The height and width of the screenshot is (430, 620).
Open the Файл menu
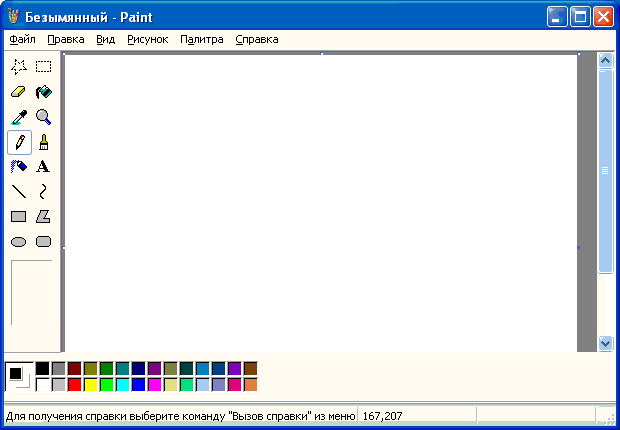pos(23,40)
